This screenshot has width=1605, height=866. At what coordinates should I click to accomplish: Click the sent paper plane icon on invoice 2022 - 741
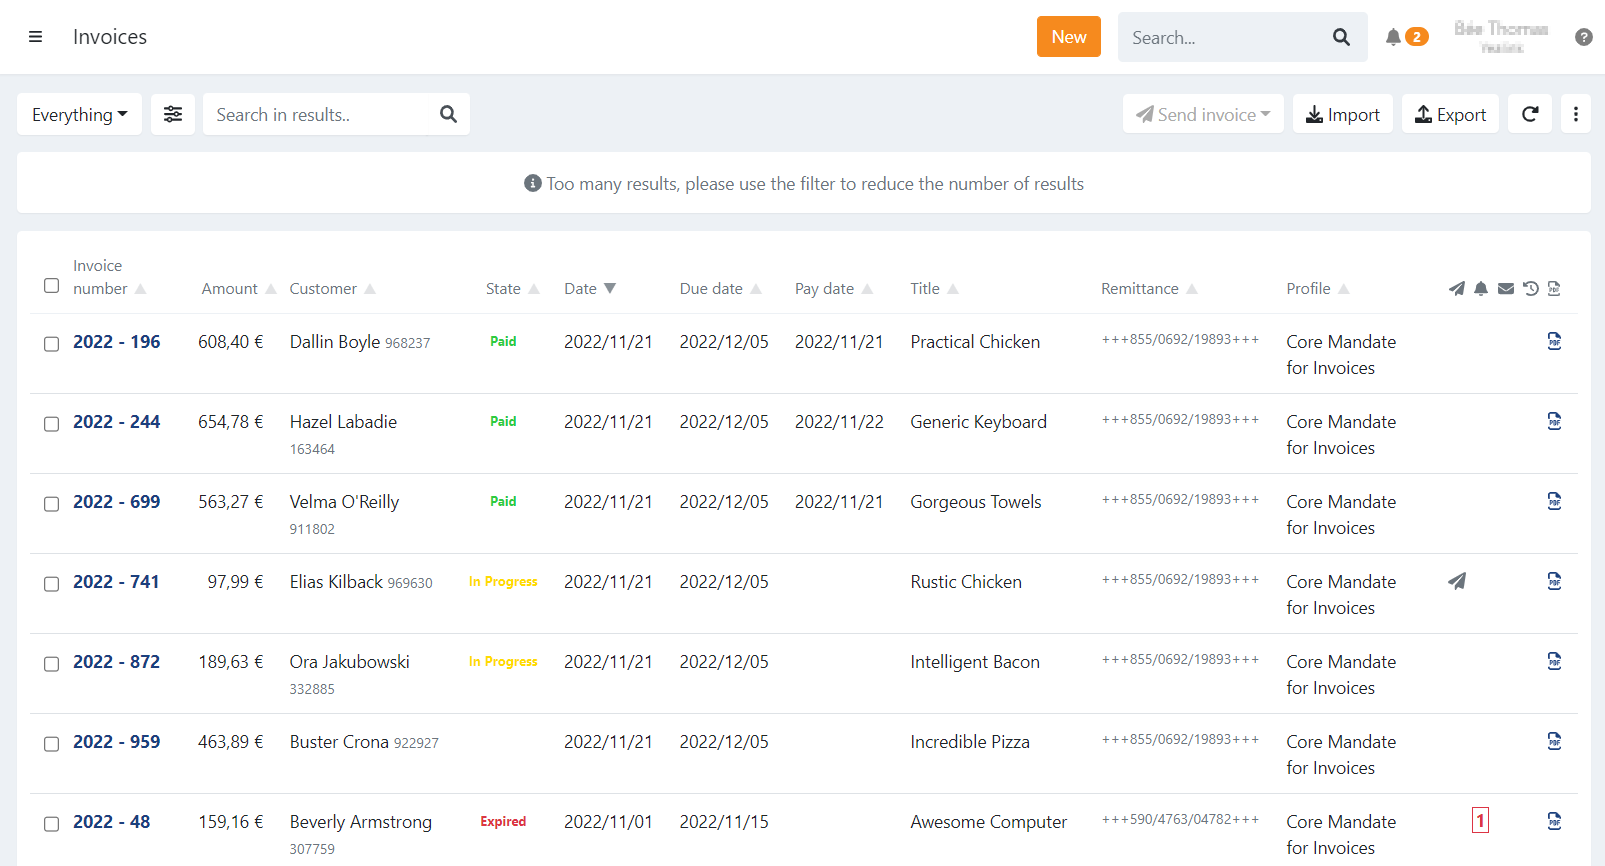click(x=1457, y=581)
